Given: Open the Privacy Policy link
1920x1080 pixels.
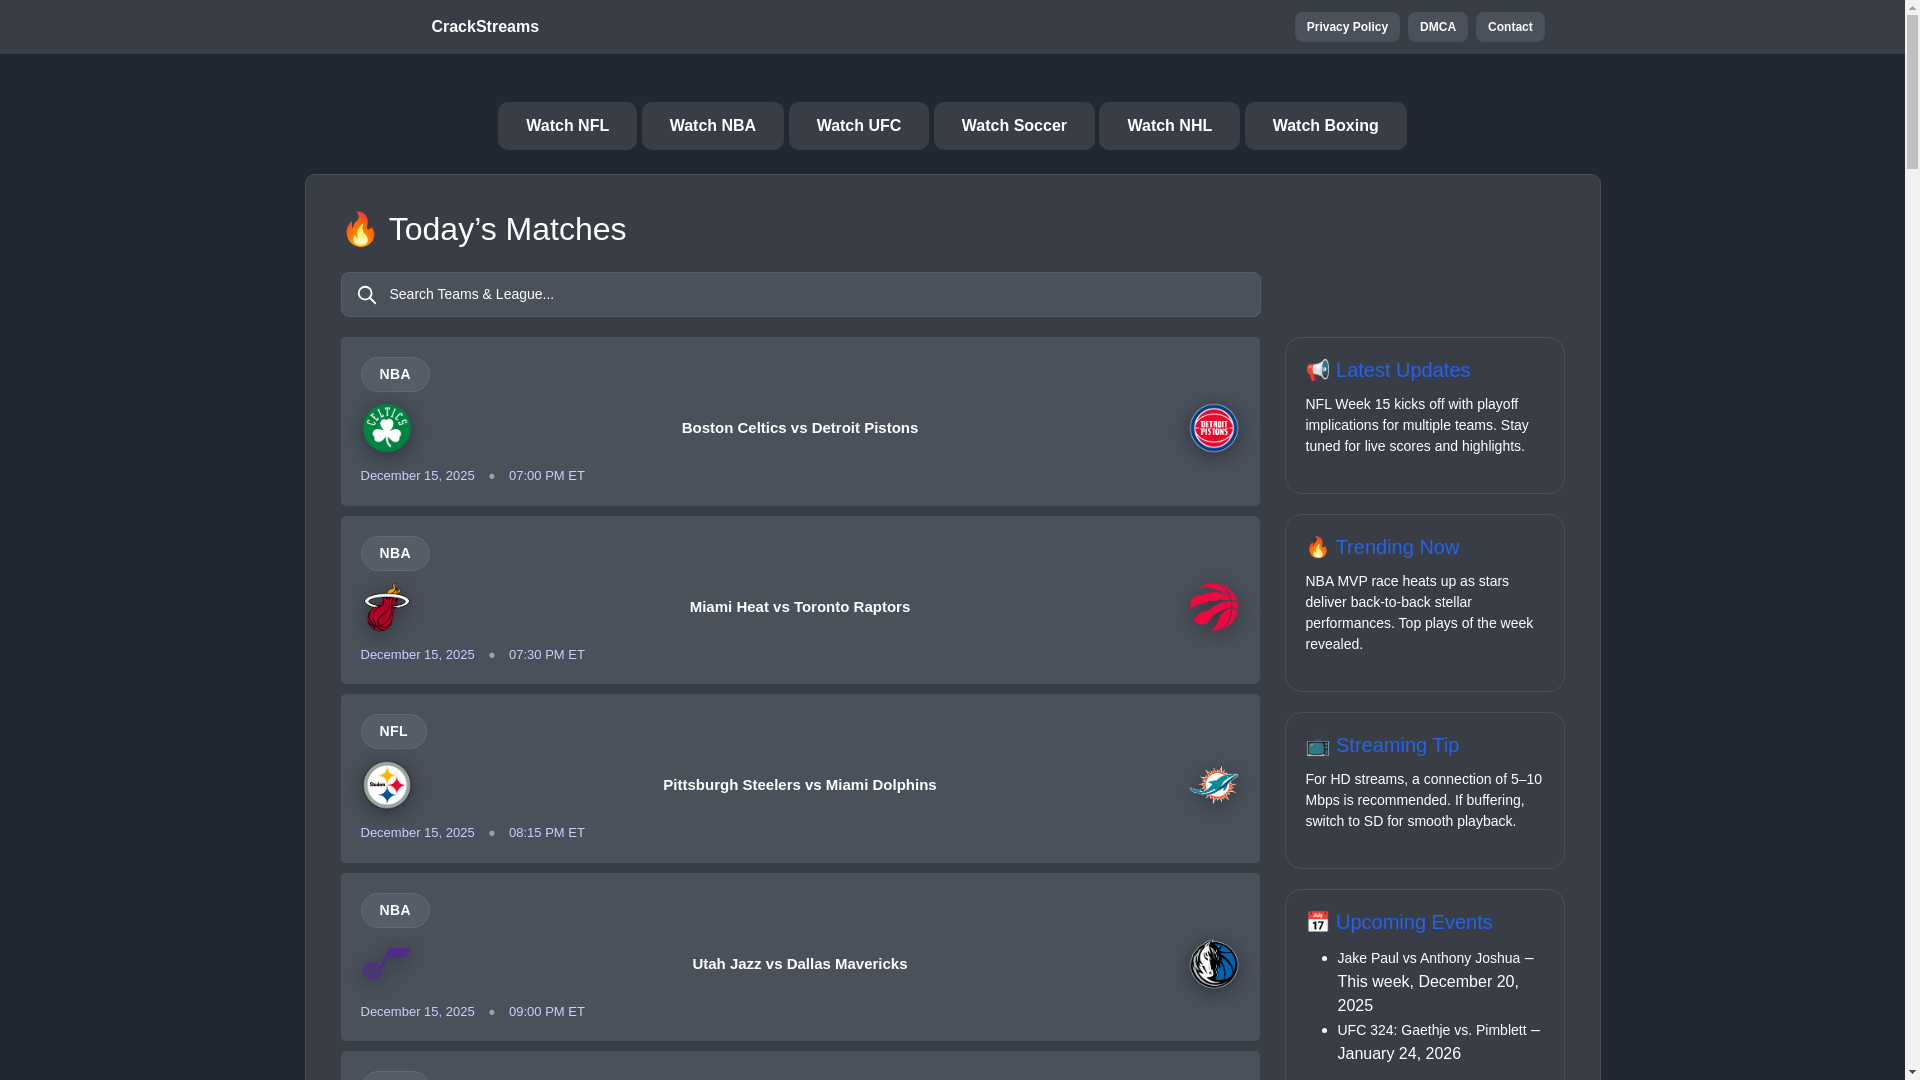Looking at the screenshot, I should (x=1346, y=27).
